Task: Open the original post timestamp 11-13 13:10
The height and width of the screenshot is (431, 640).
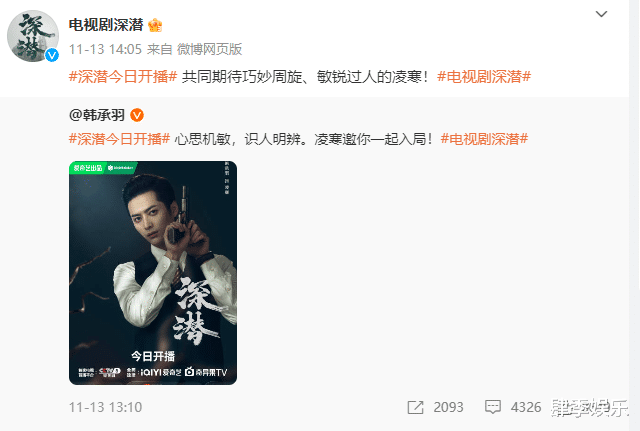Action: coord(105,407)
